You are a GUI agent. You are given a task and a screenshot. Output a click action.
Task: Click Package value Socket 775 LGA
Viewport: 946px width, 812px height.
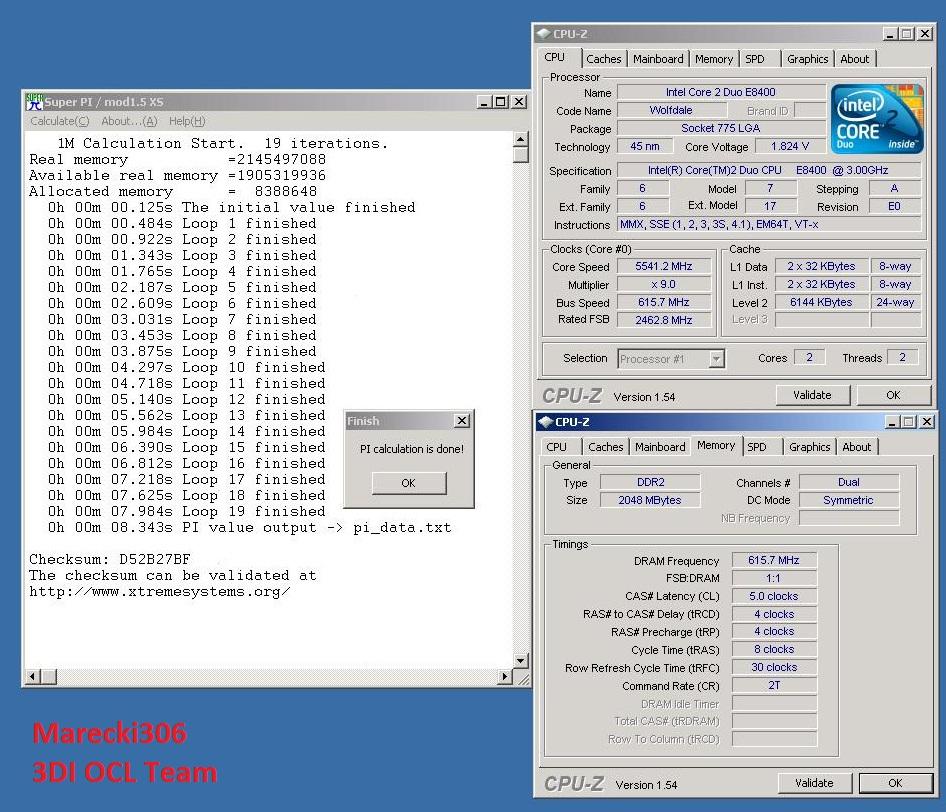click(721, 128)
